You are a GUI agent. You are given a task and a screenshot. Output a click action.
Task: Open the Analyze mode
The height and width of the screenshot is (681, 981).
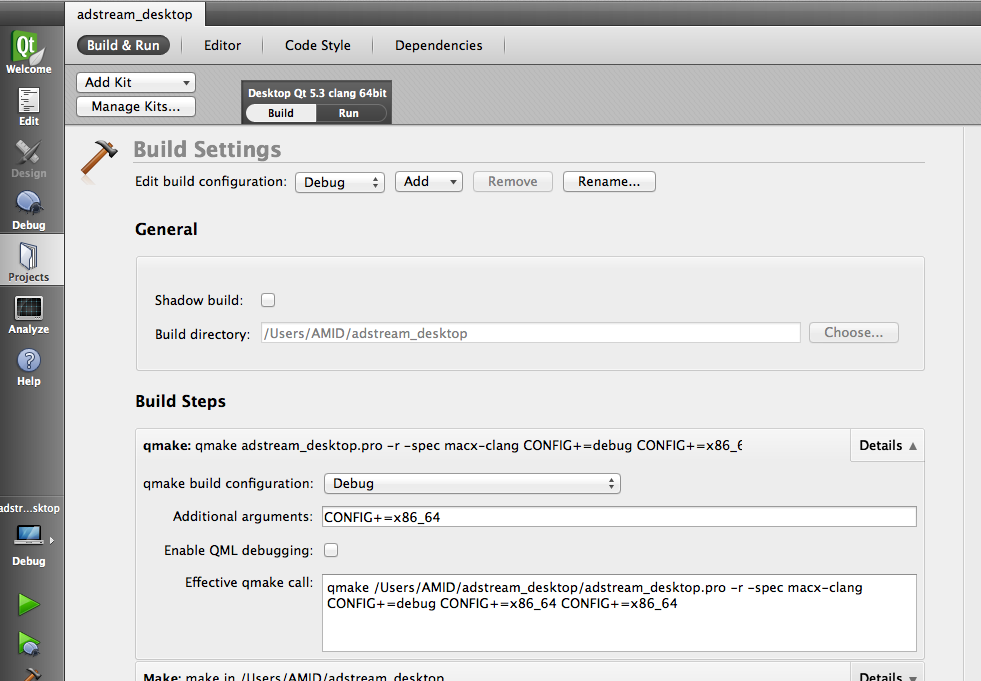29,314
